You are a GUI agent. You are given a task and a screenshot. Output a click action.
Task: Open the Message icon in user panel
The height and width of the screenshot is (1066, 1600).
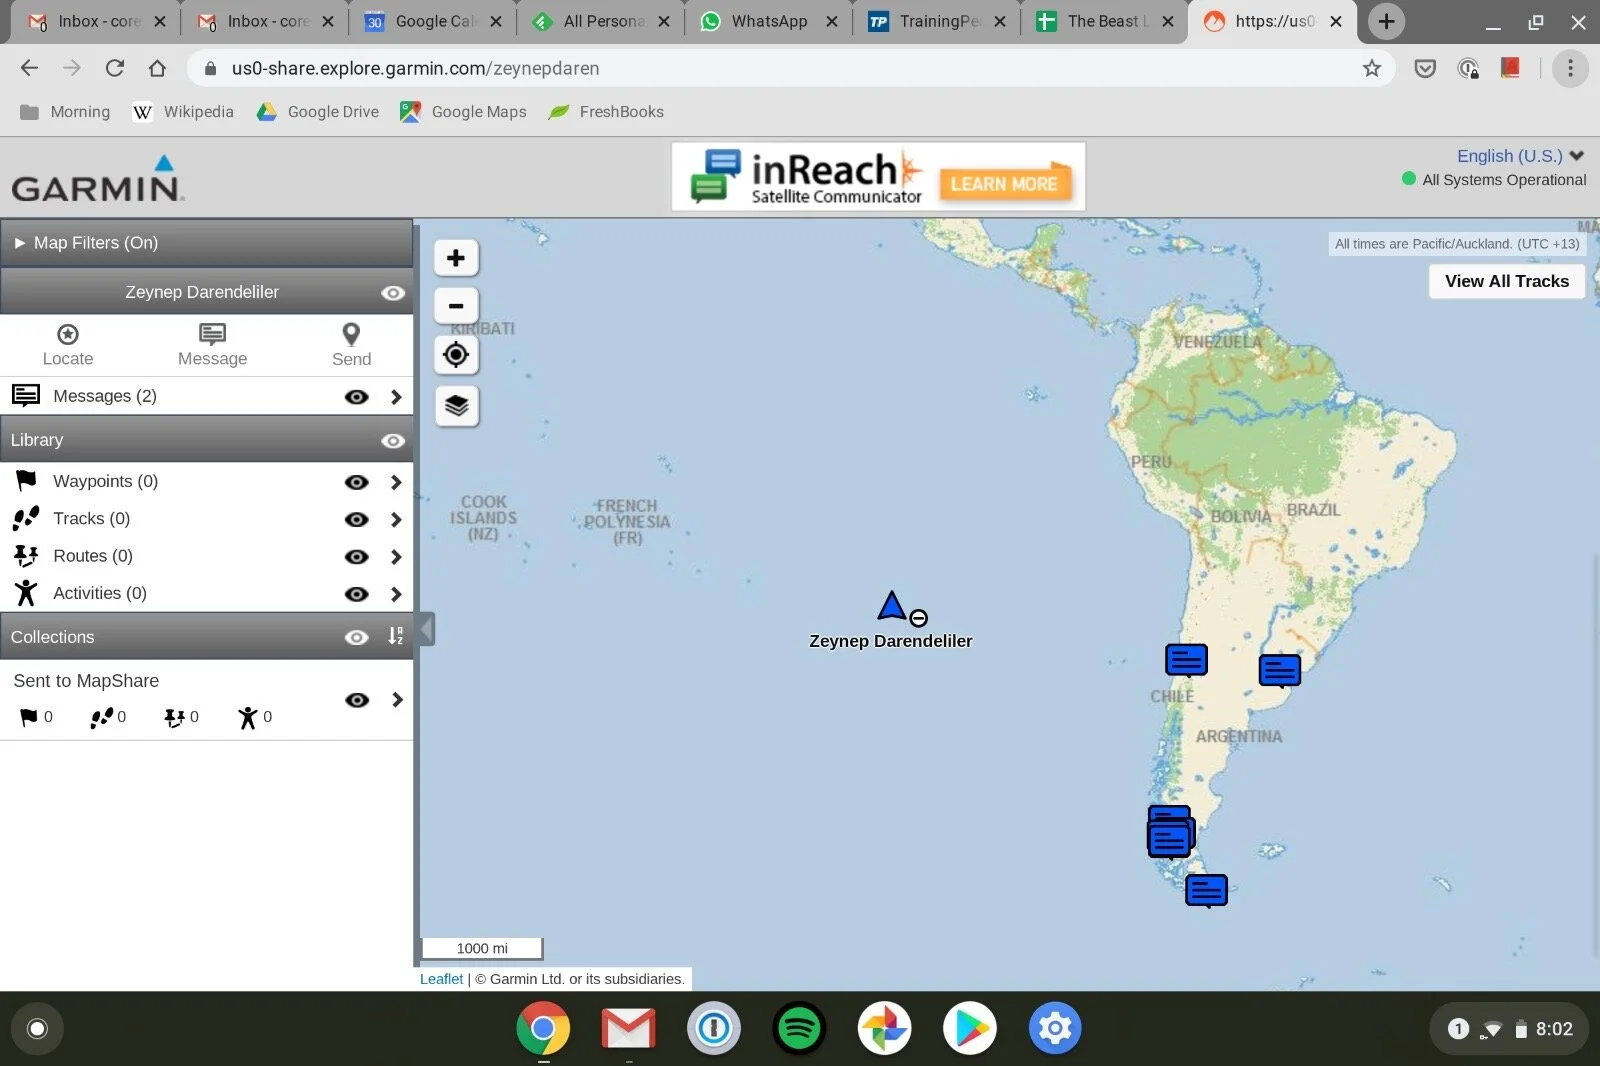[x=212, y=334]
